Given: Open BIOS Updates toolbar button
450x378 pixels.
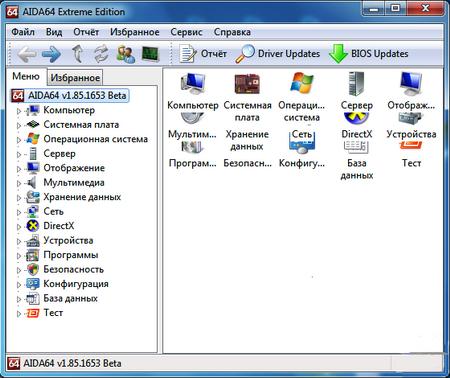Looking at the screenshot, I should (x=368, y=54).
